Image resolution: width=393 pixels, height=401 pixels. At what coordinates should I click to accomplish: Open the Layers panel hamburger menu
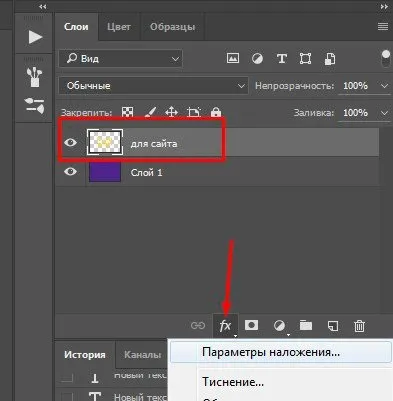(x=383, y=27)
